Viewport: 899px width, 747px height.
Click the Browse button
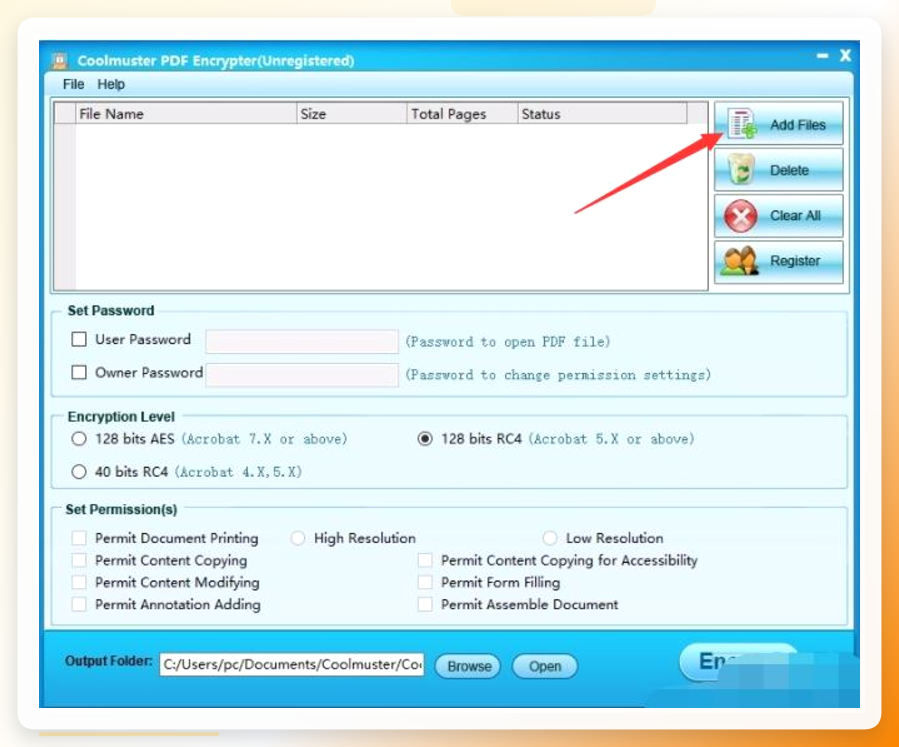tap(468, 666)
